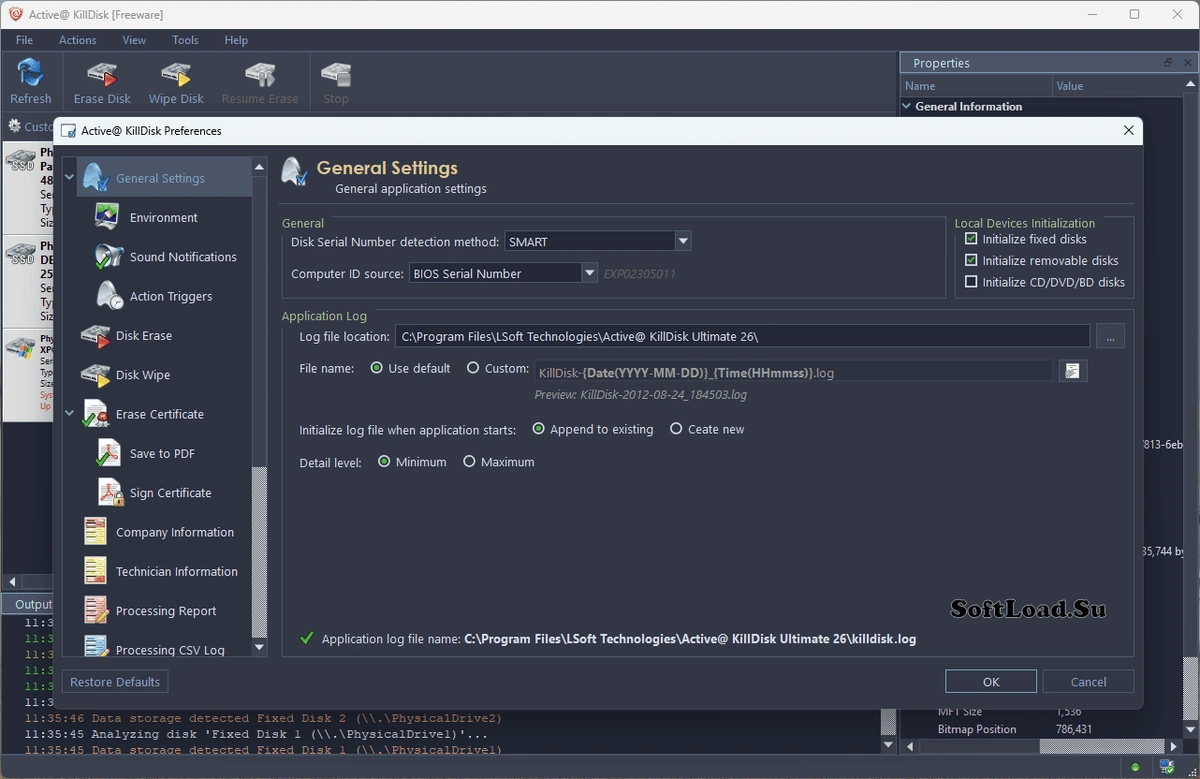
Task: Open the Technician Information icon
Action: pos(96,571)
